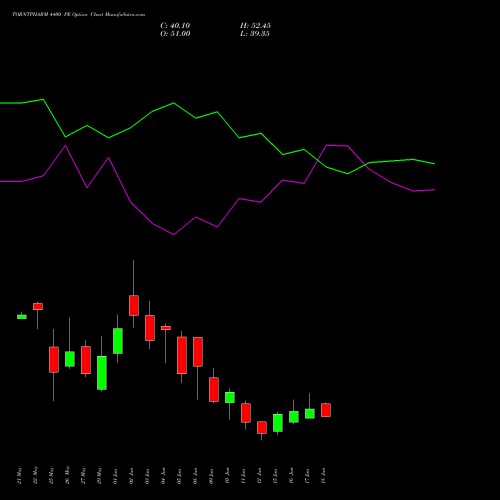The height and width of the screenshot is (500, 500).
Task: Click the green candle above 16 Jun
Action: click(294, 417)
